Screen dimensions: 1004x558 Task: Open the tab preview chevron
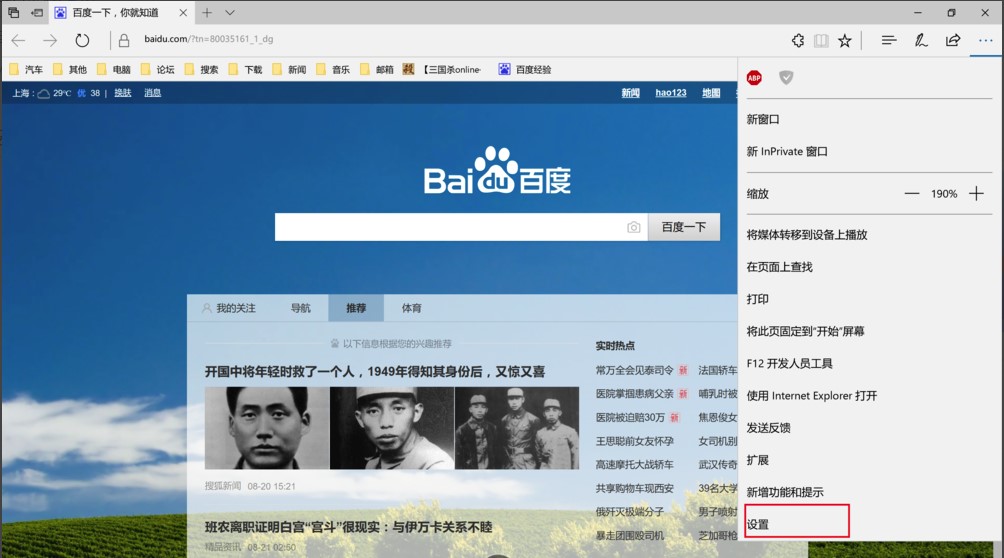click(230, 12)
